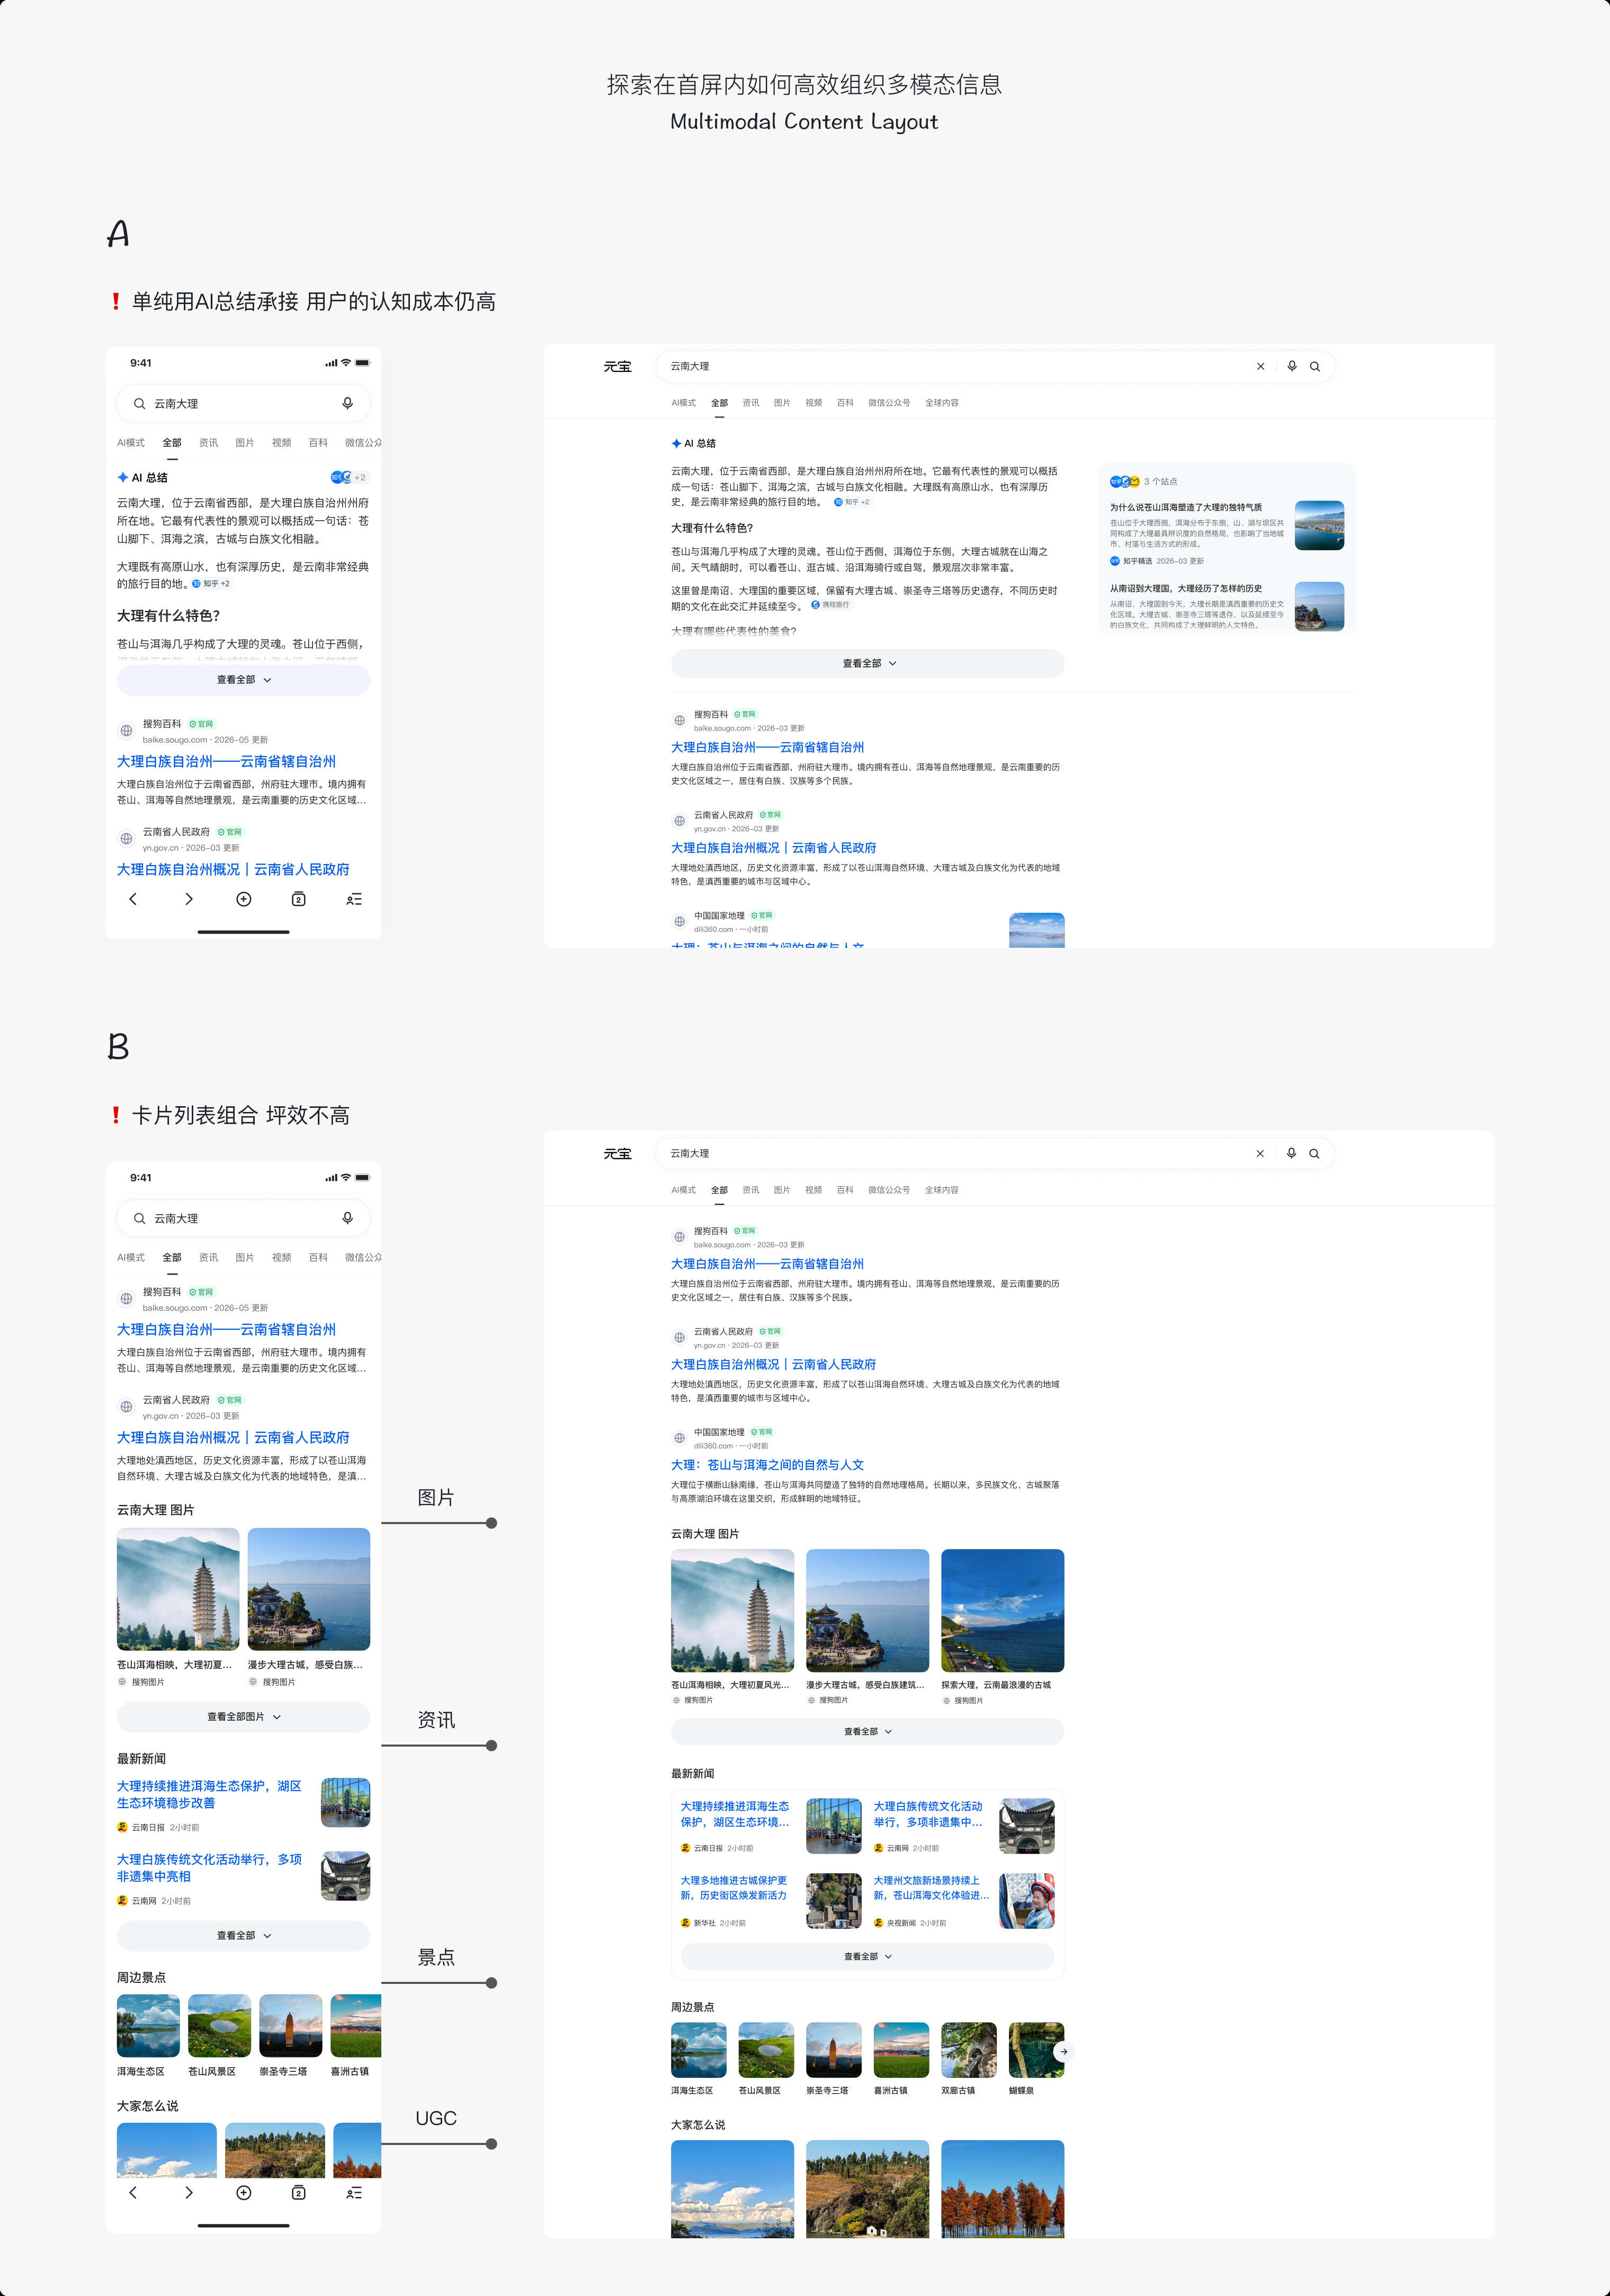
Task: Open the profile menu icon in section A phone bottom bar
Action: click(x=354, y=899)
